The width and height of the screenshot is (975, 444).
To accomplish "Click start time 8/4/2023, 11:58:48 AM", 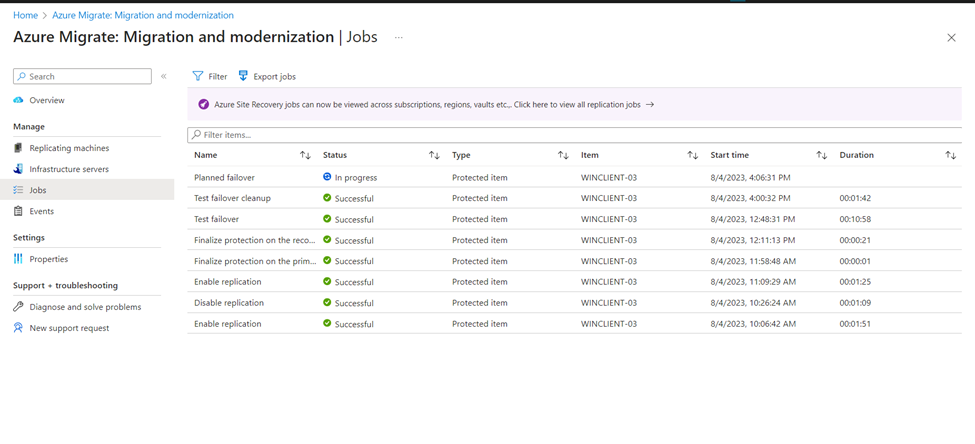I will 753,261.
